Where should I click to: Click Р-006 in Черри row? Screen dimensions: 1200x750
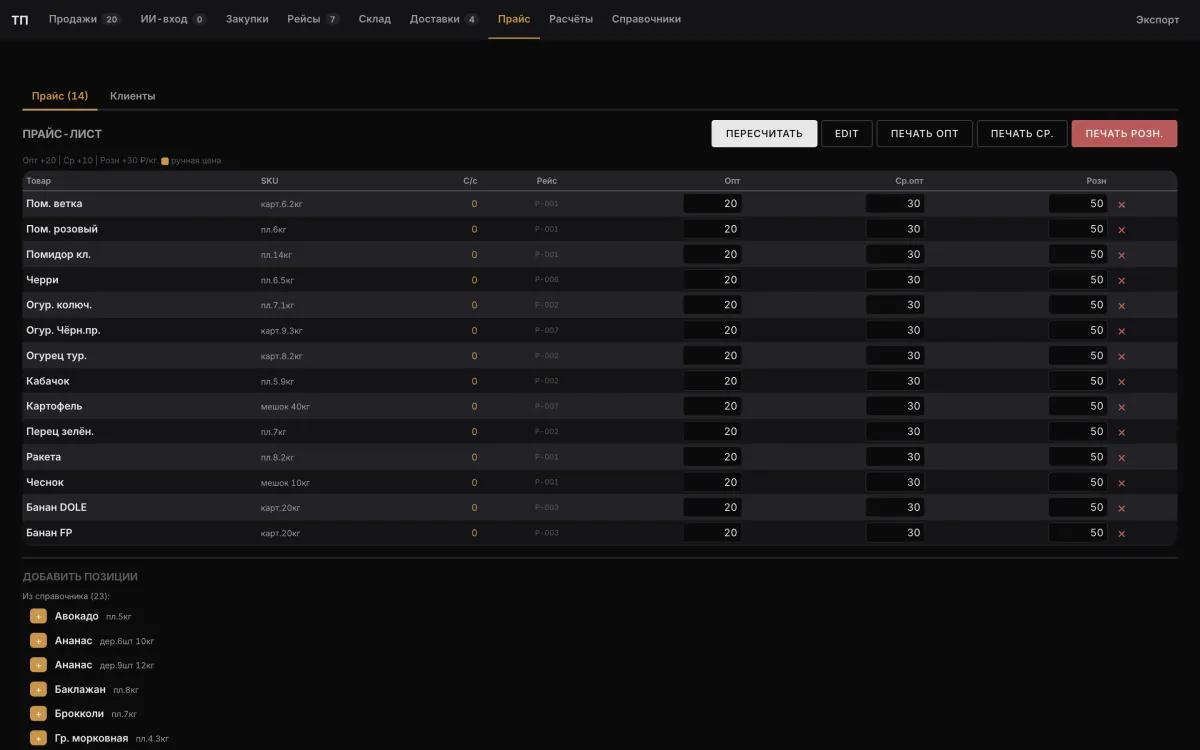tap(547, 280)
